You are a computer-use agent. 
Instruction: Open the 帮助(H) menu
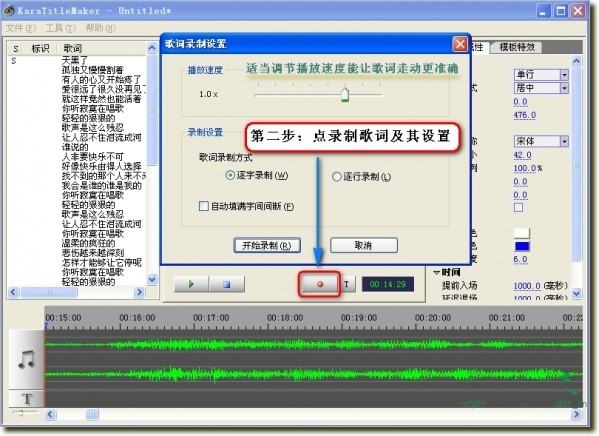point(100,28)
